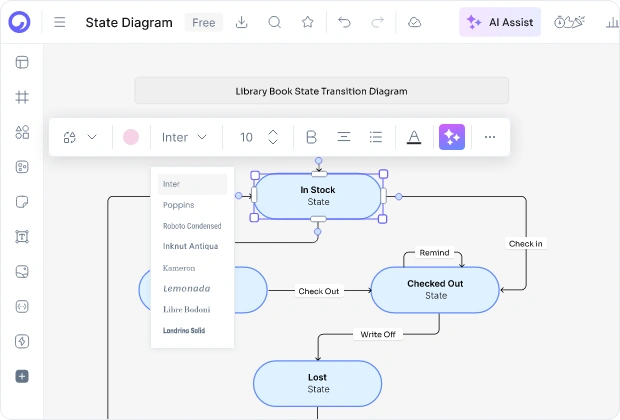Select Kameron font
Screen dimensions: 620x420
(179, 268)
